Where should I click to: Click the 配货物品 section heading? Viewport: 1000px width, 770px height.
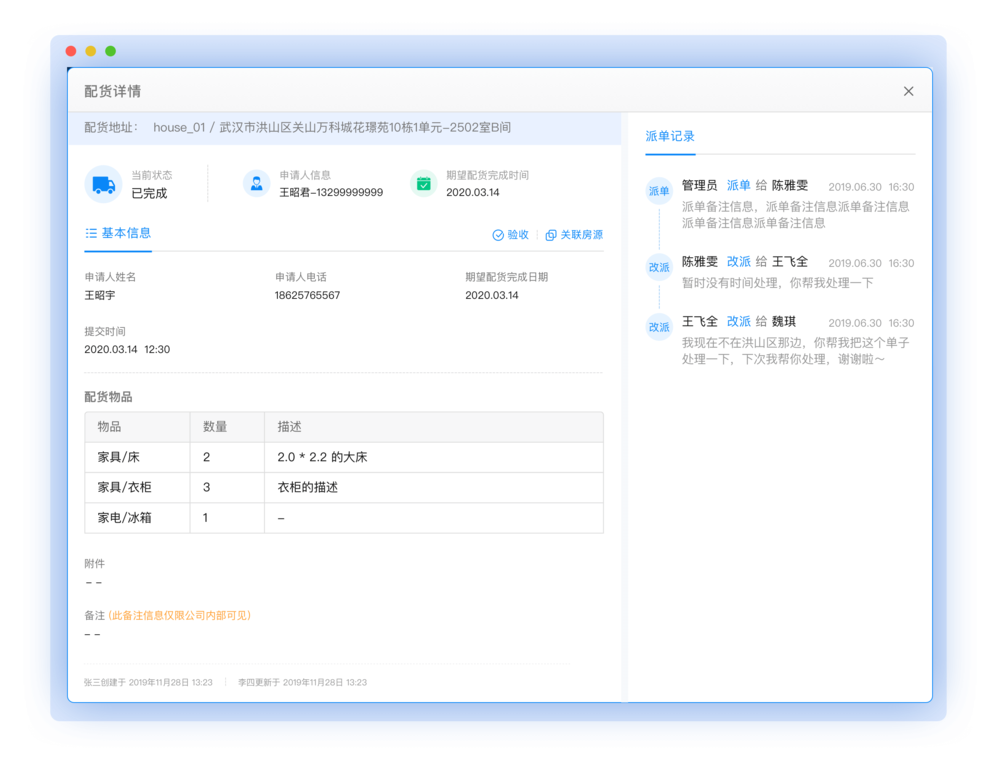108,397
